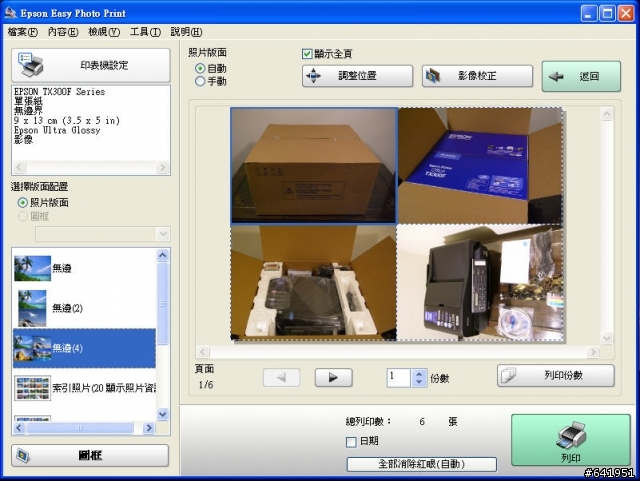
Task: Click Epson Ultra Glossy paper type text
Action: tap(57, 130)
